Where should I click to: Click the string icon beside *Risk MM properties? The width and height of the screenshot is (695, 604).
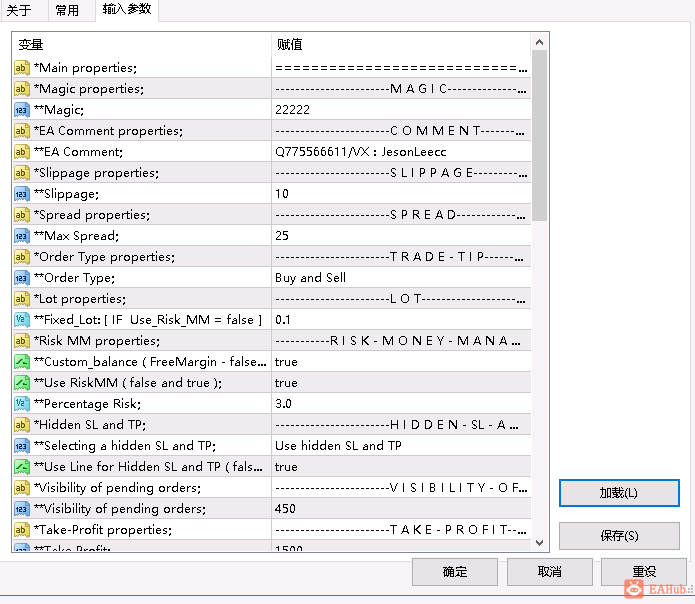(21, 341)
